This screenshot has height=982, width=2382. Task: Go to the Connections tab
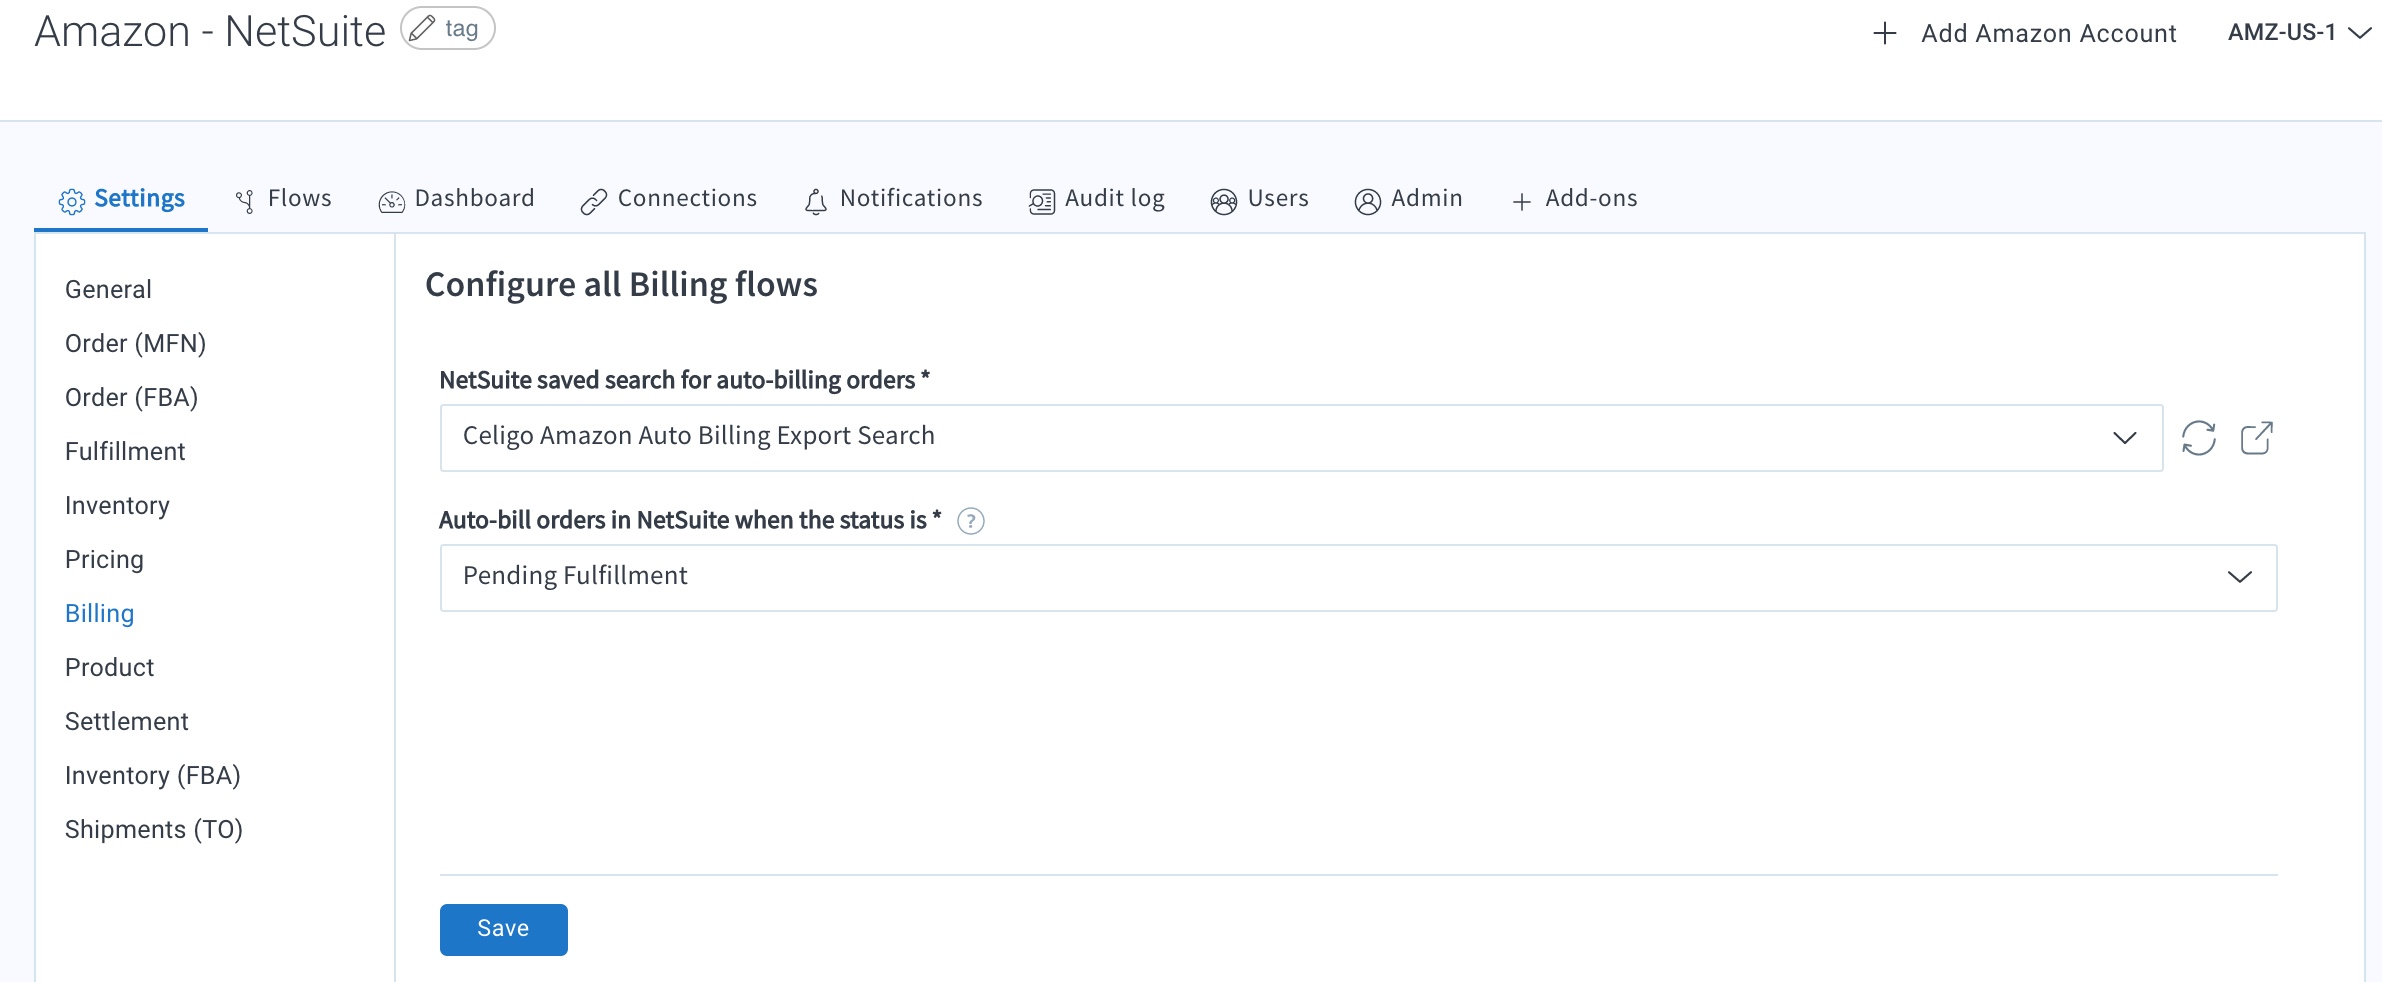tap(668, 199)
